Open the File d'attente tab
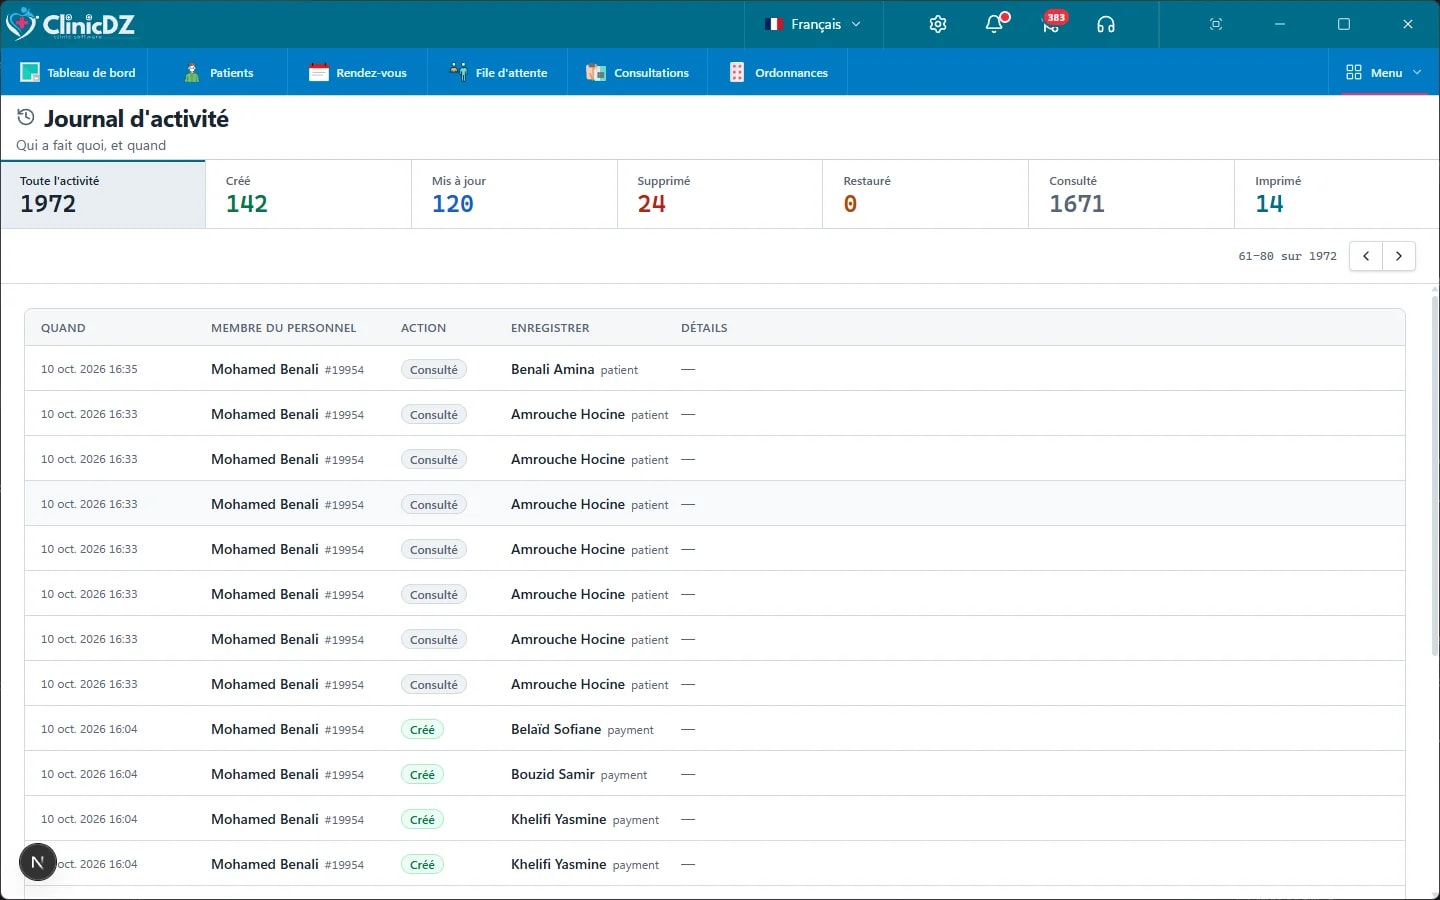The image size is (1440, 900). coord(499,72)
